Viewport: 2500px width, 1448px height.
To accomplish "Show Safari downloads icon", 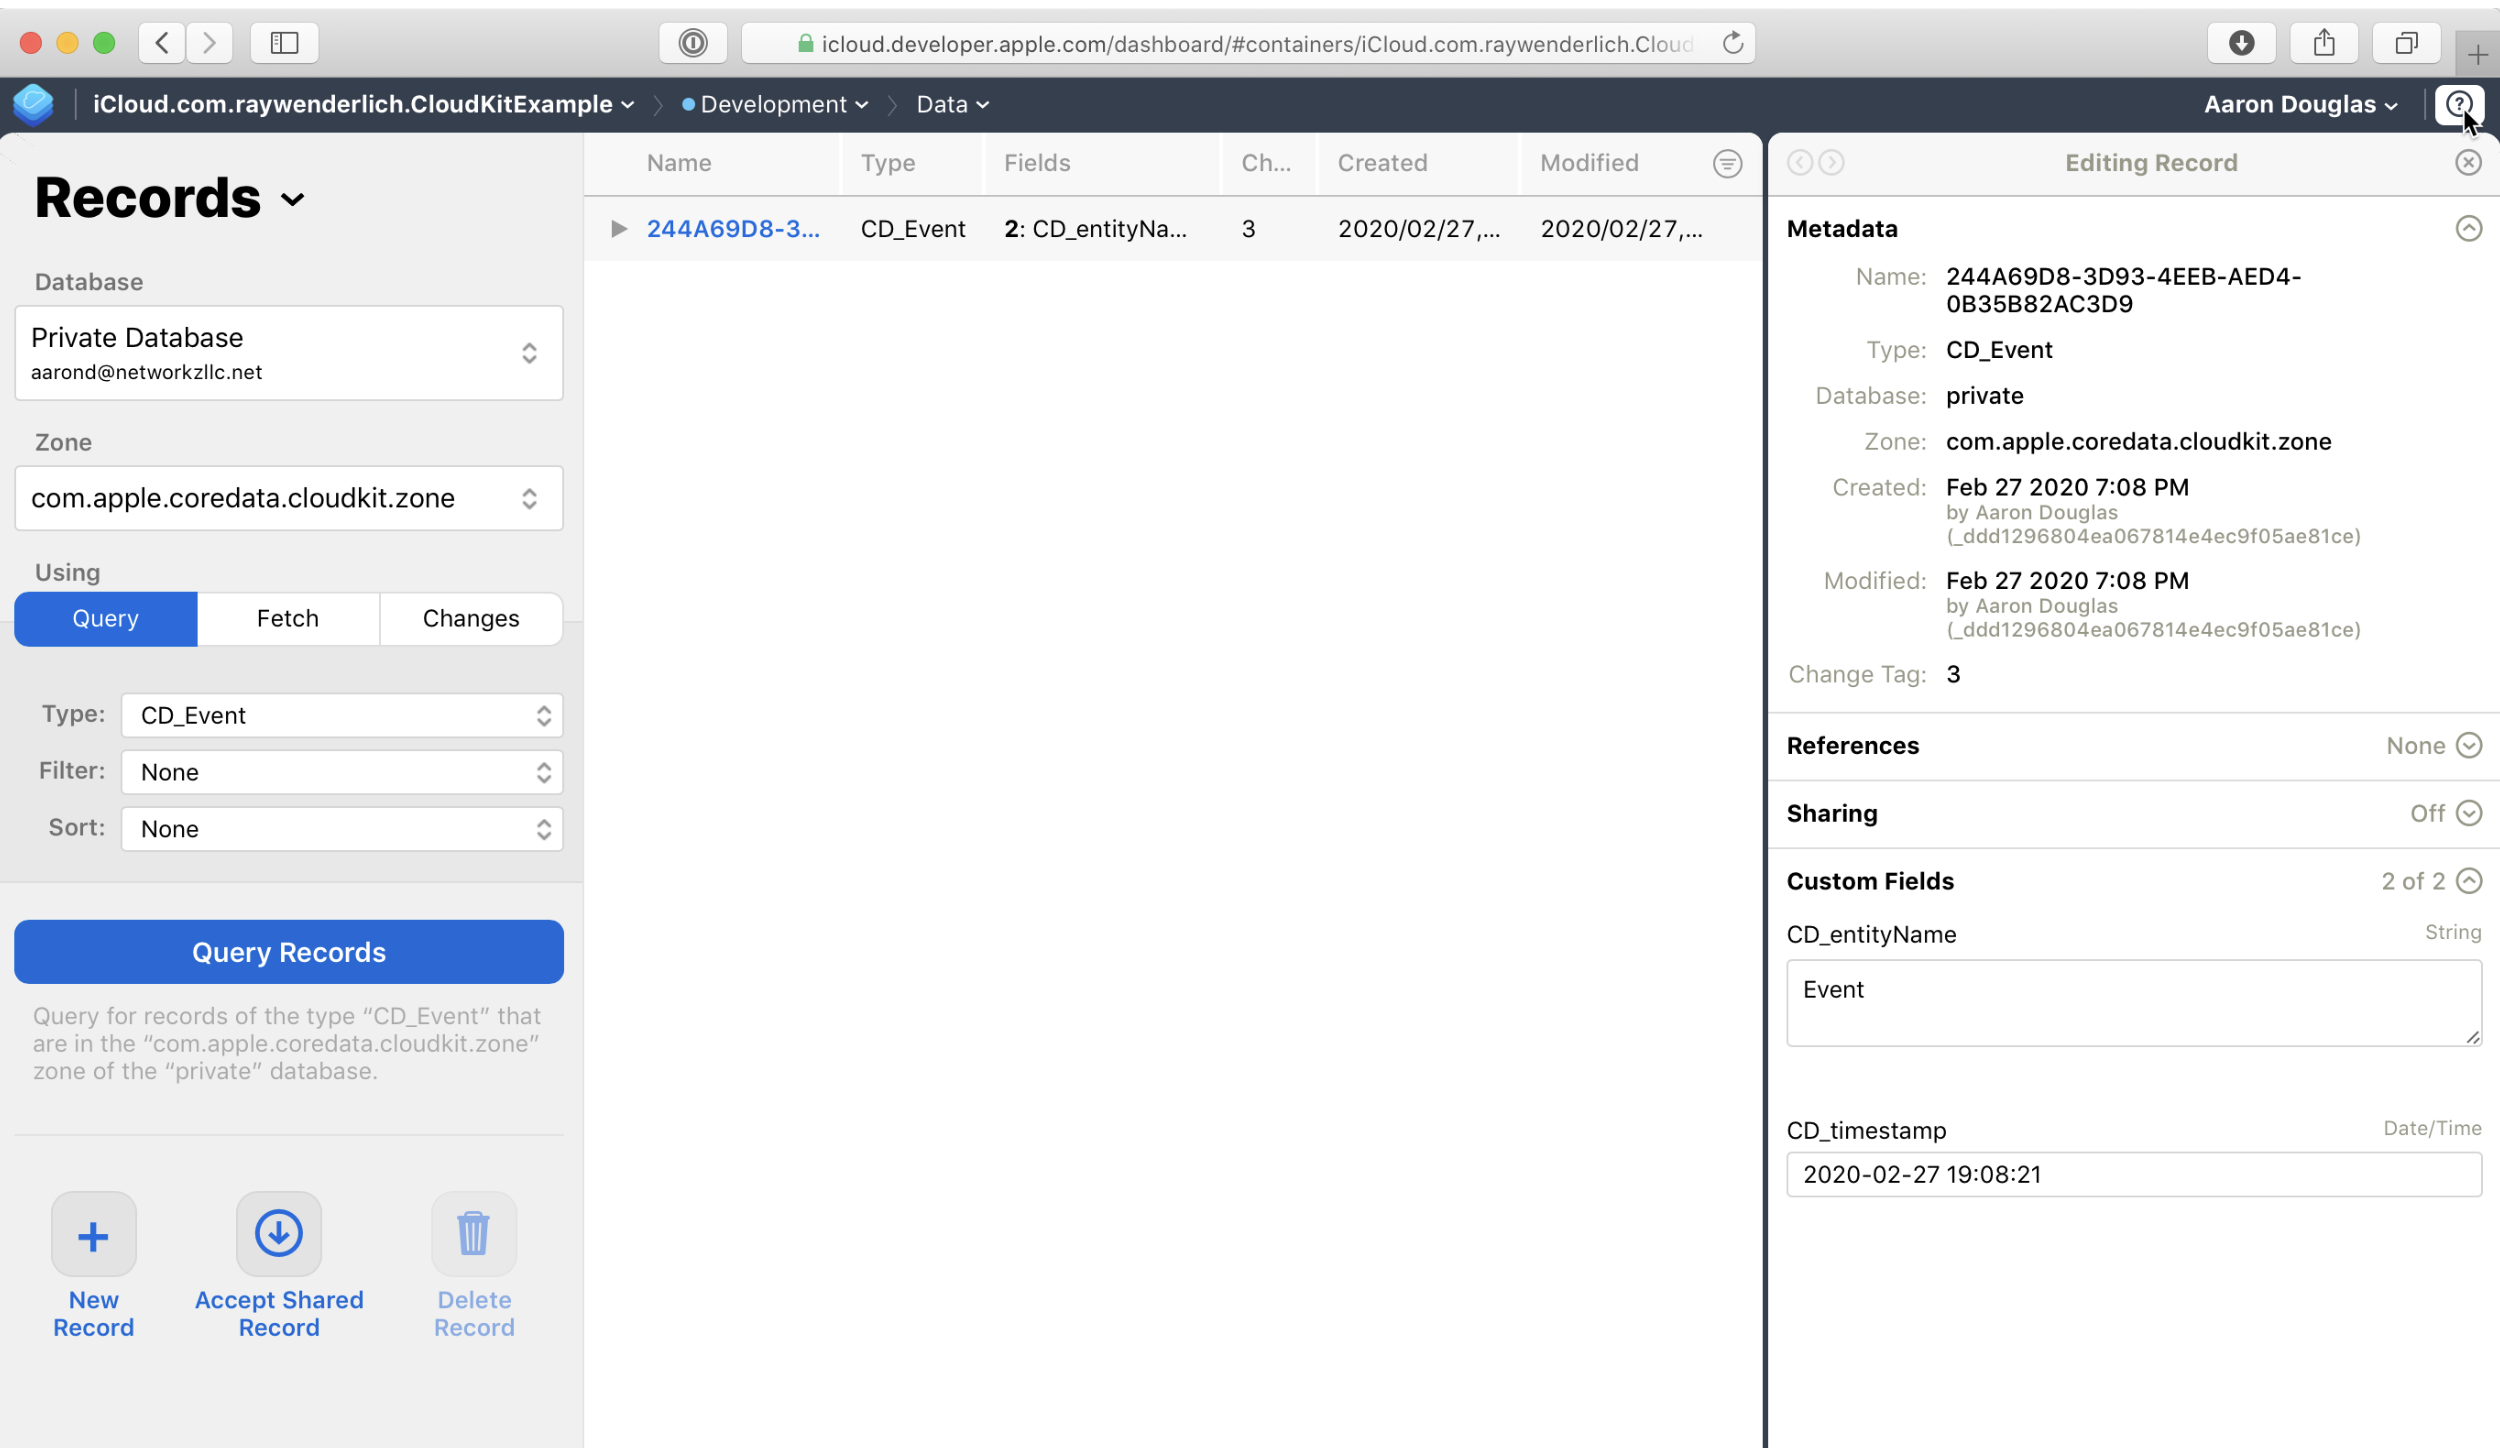I will [2242, 43].
